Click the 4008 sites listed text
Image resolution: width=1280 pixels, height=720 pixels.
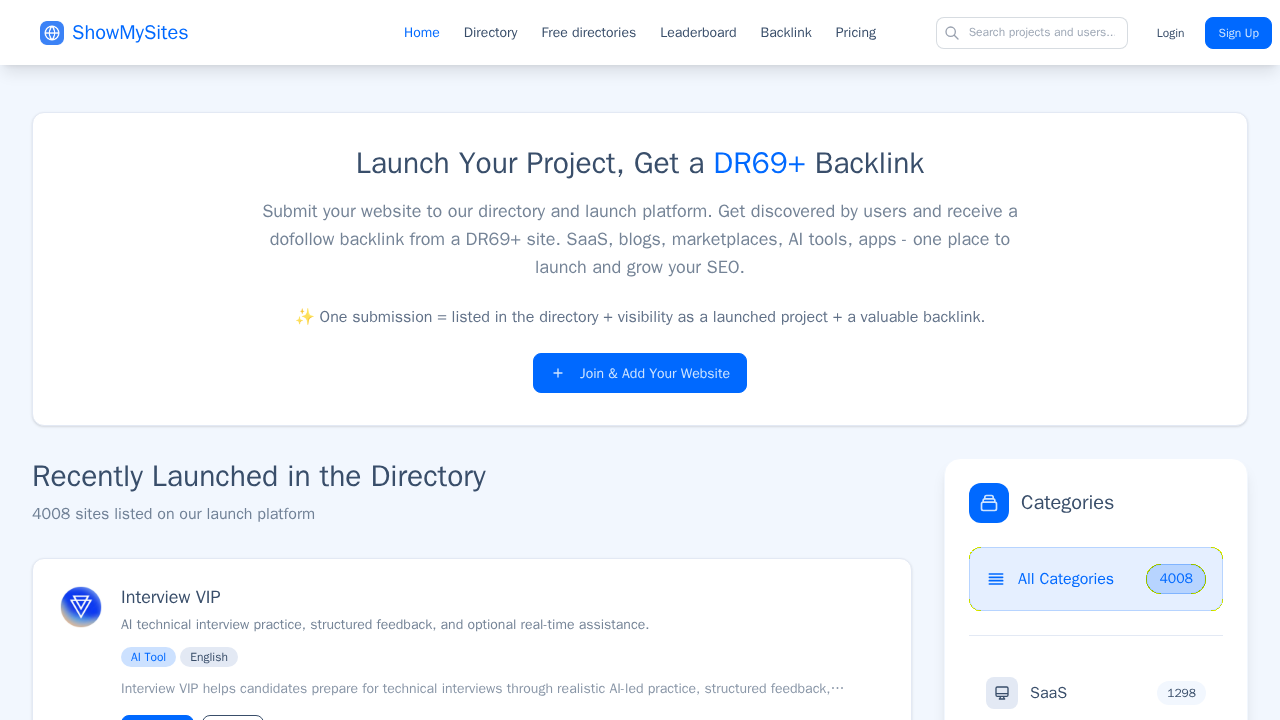[x=173, y=514]
